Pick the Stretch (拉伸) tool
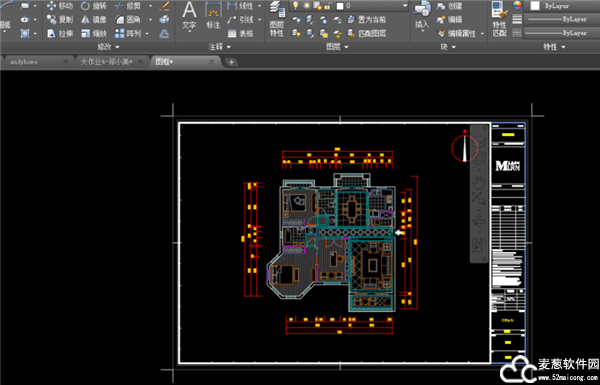 pyautogui.click(x=60, y=34)
